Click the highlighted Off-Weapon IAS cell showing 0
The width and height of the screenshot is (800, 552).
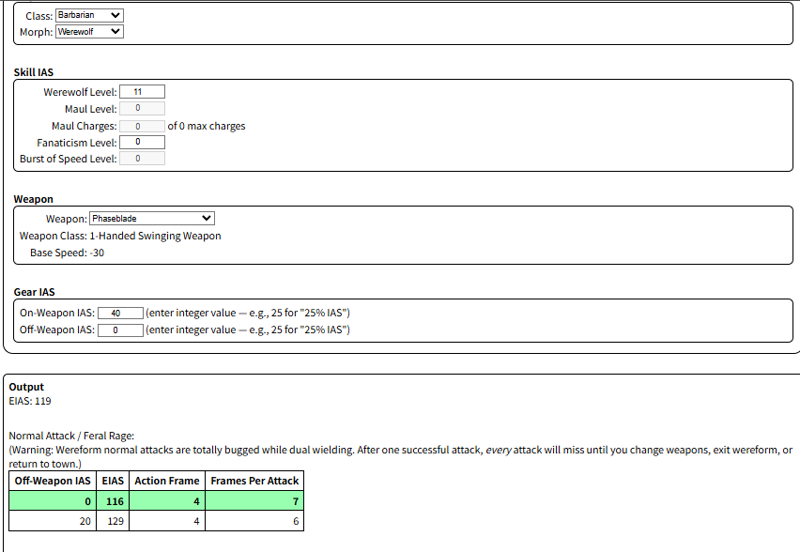click(x=53, y=501)
